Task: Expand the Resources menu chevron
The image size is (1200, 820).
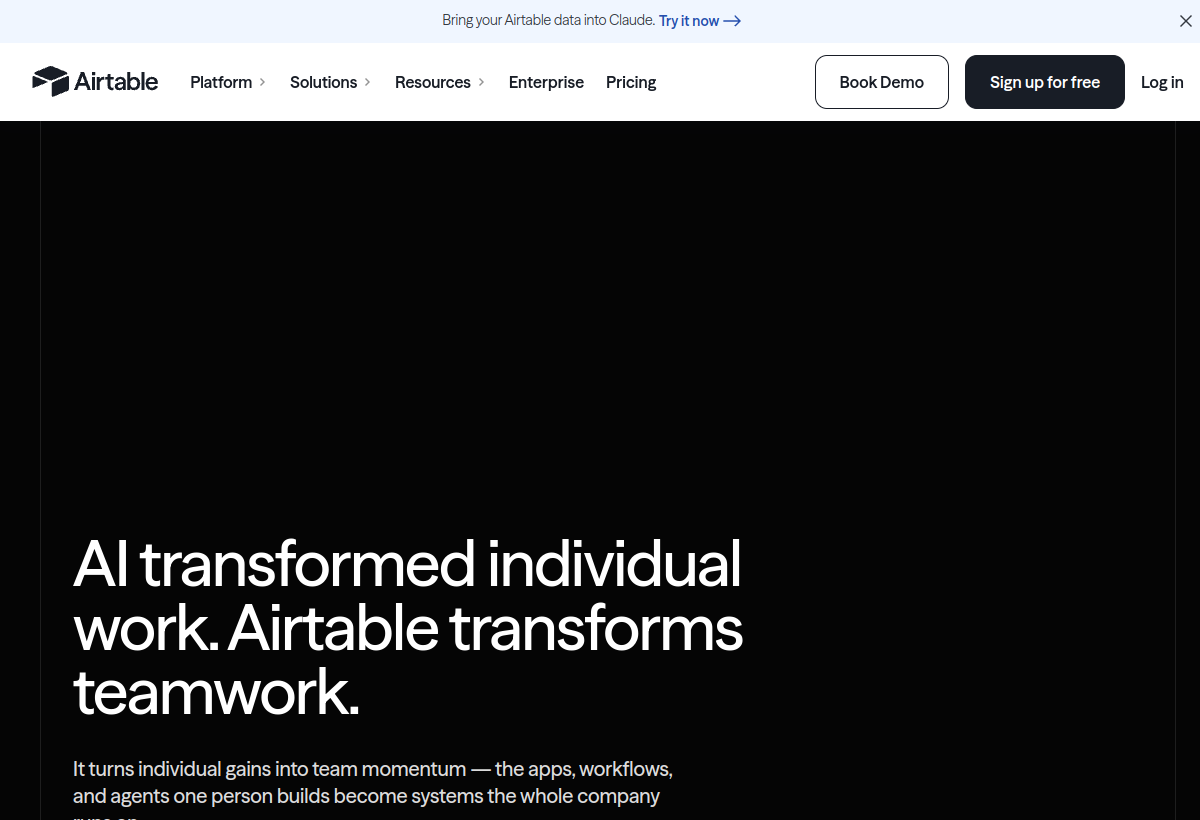Action: [481, 82]
